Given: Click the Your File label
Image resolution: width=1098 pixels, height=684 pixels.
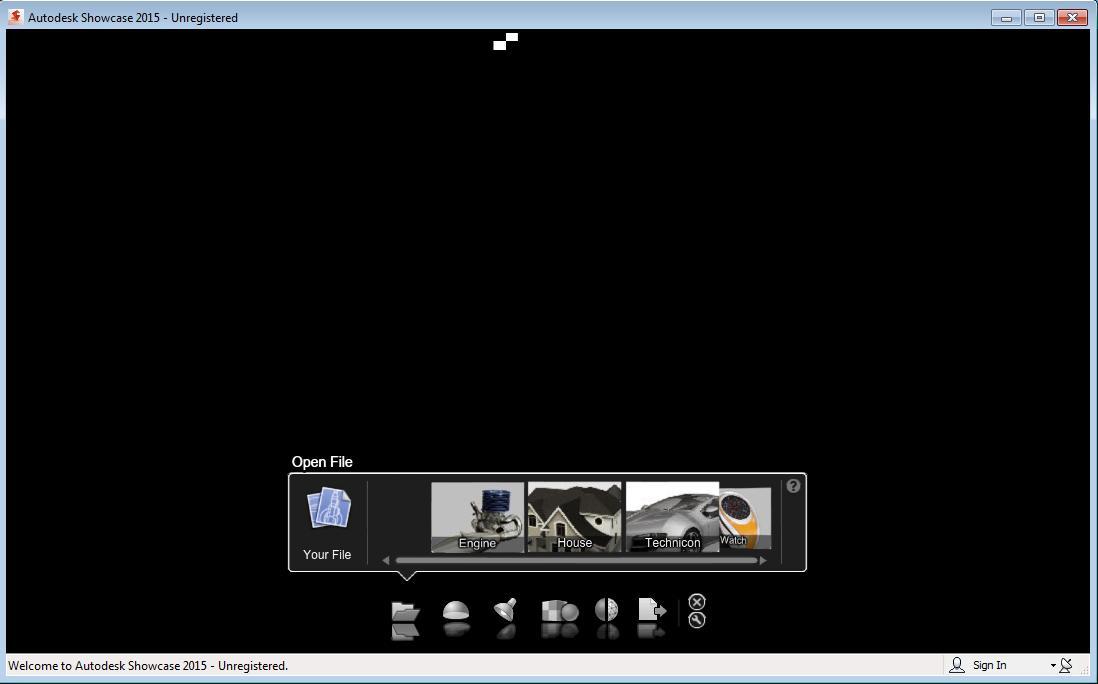Looking at the screenshot, I should click(327, 554).
